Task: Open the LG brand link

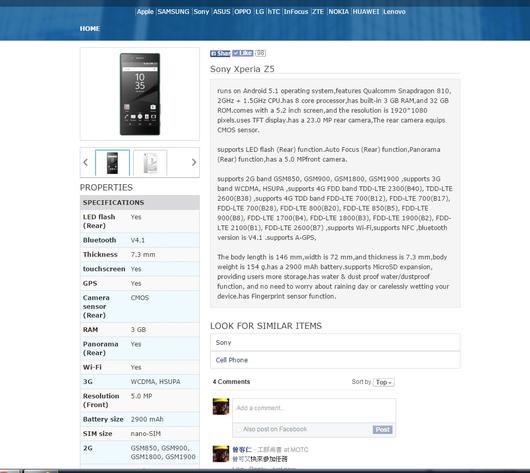Action: 260,12
